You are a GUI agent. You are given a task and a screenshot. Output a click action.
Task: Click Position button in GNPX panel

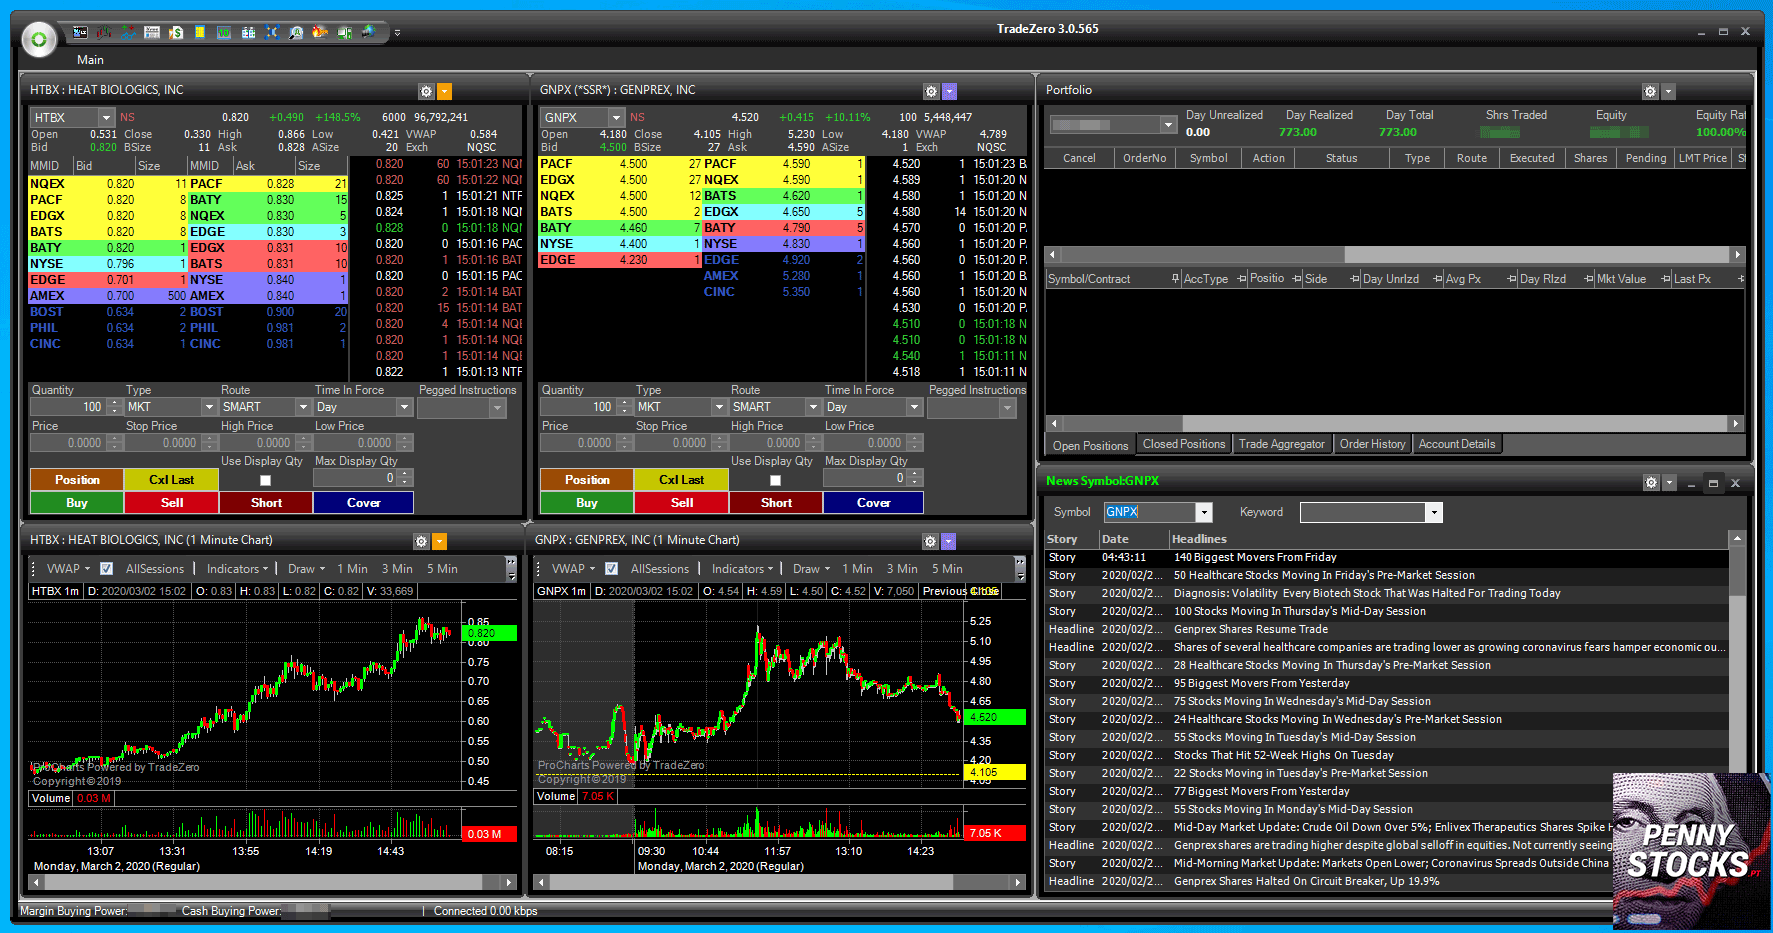(587, 480)
